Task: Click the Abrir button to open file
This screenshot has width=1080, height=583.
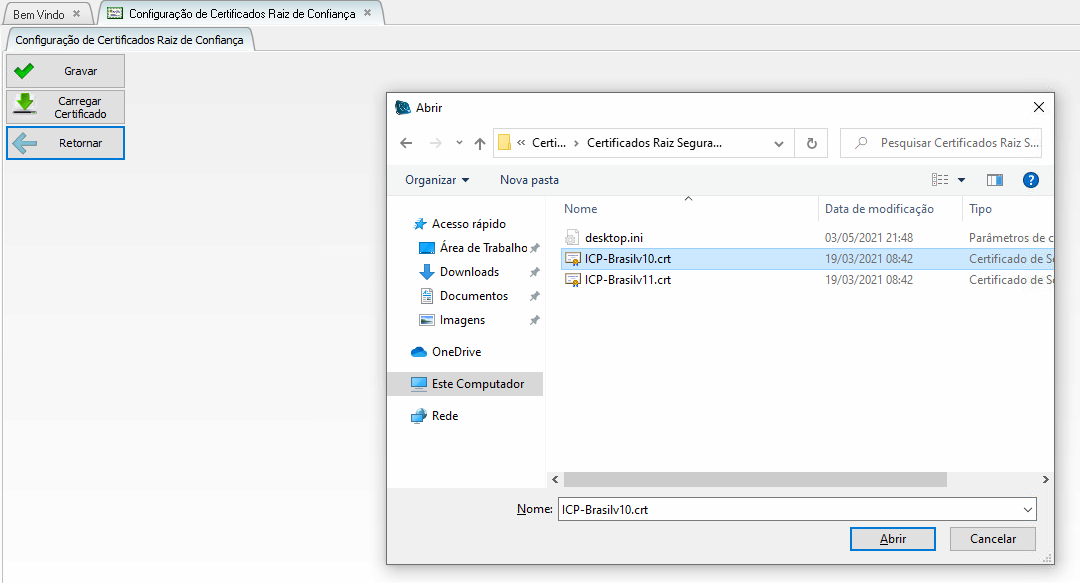Action: pos(892,539)
